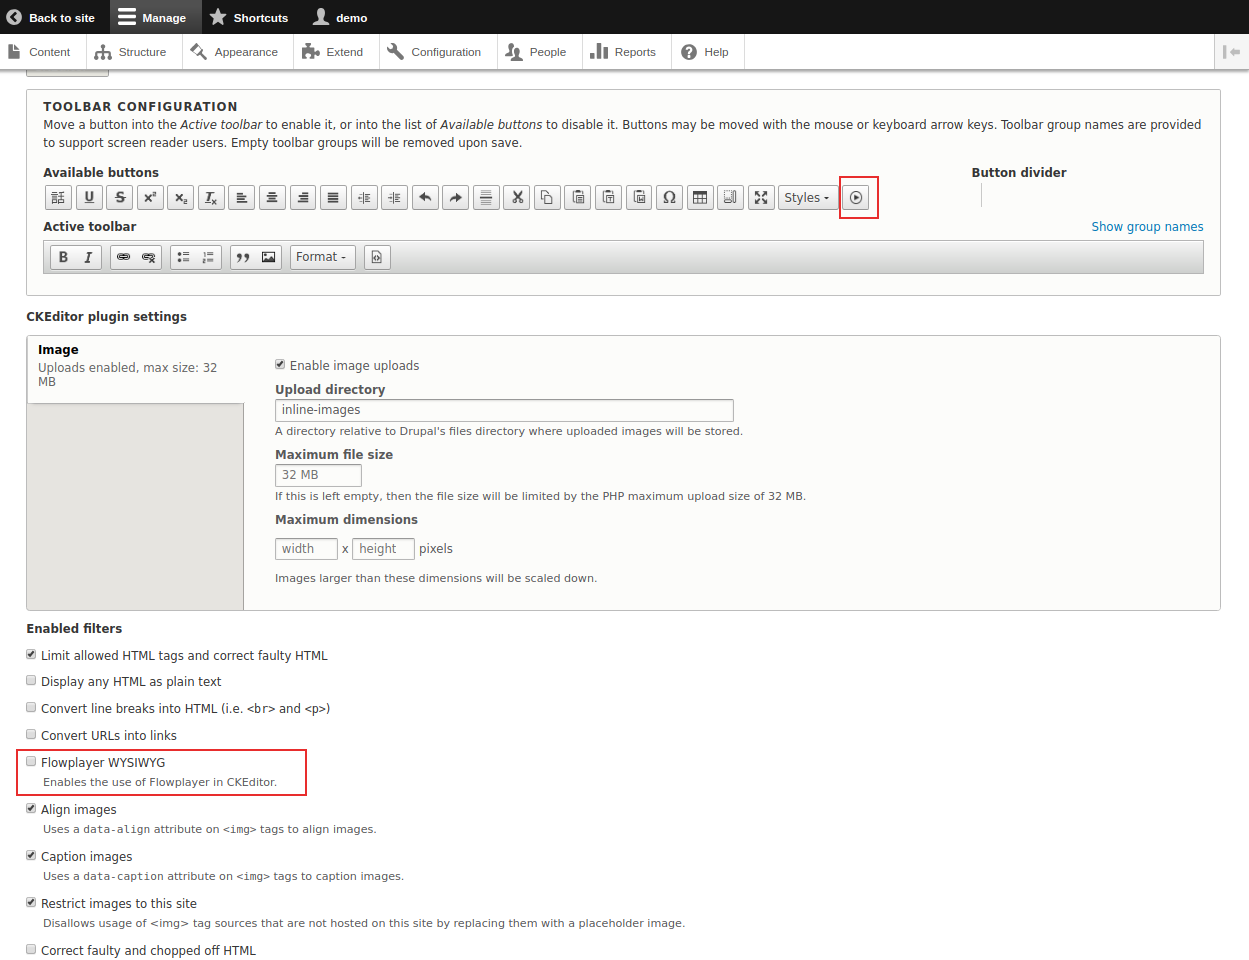
Task: Open the Styles dropdown
Action: (x=806, y=198)
